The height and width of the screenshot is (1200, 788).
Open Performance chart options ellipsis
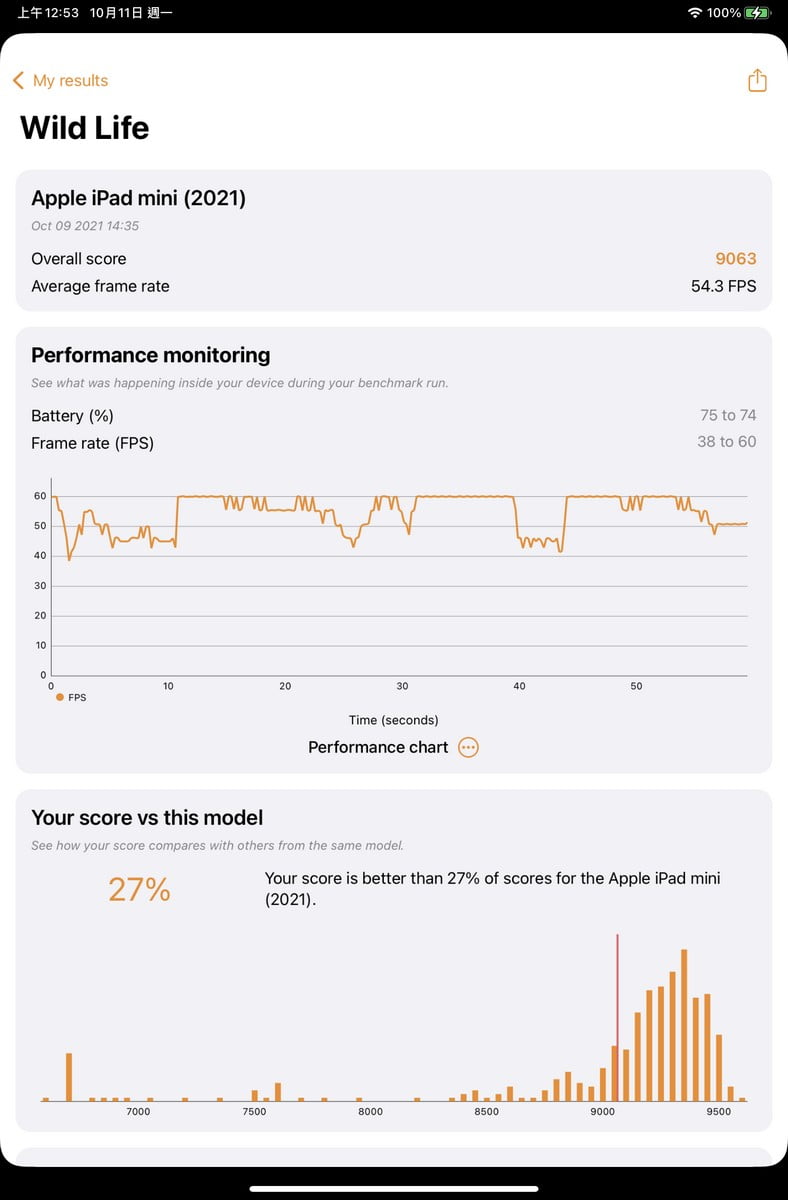[468, 748]
